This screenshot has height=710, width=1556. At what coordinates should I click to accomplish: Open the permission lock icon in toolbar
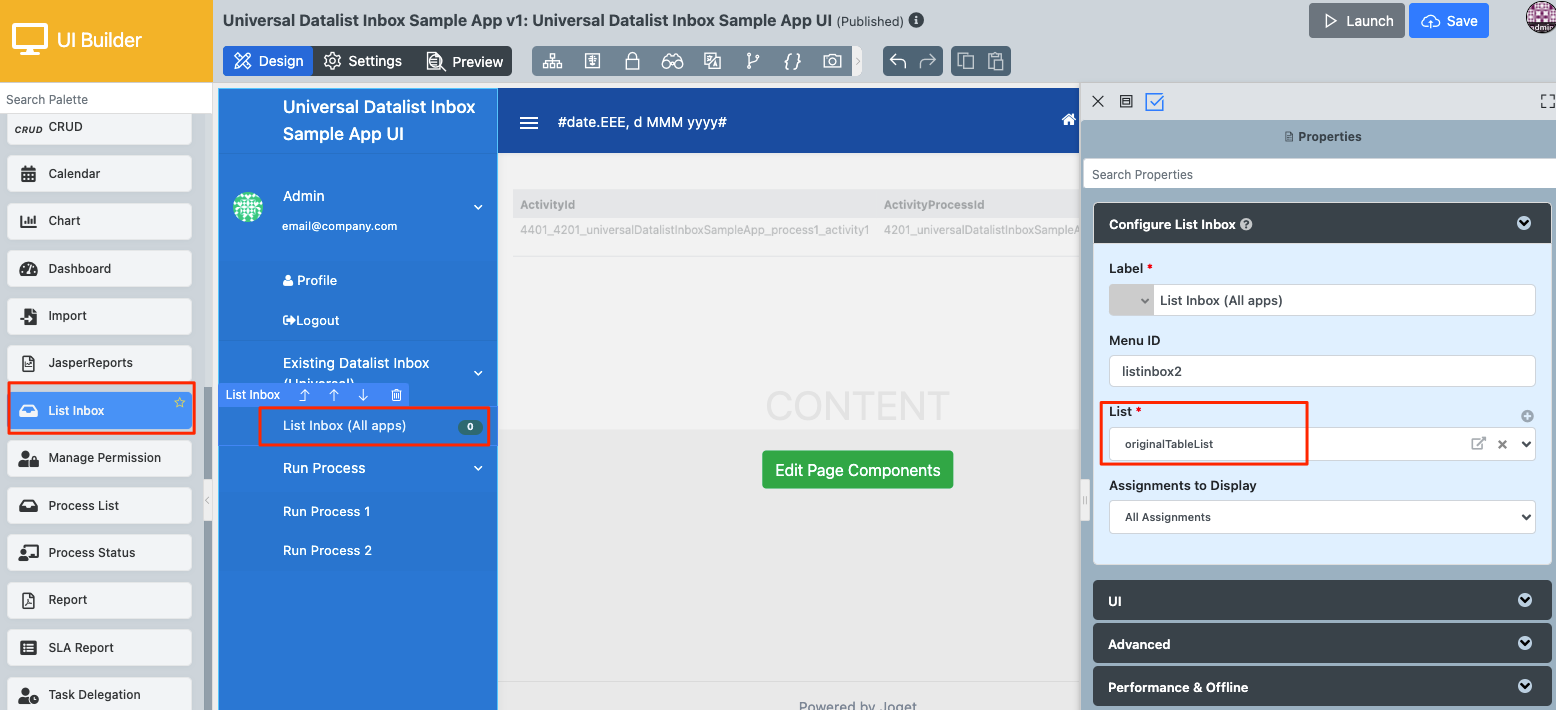tap(632, 61)
